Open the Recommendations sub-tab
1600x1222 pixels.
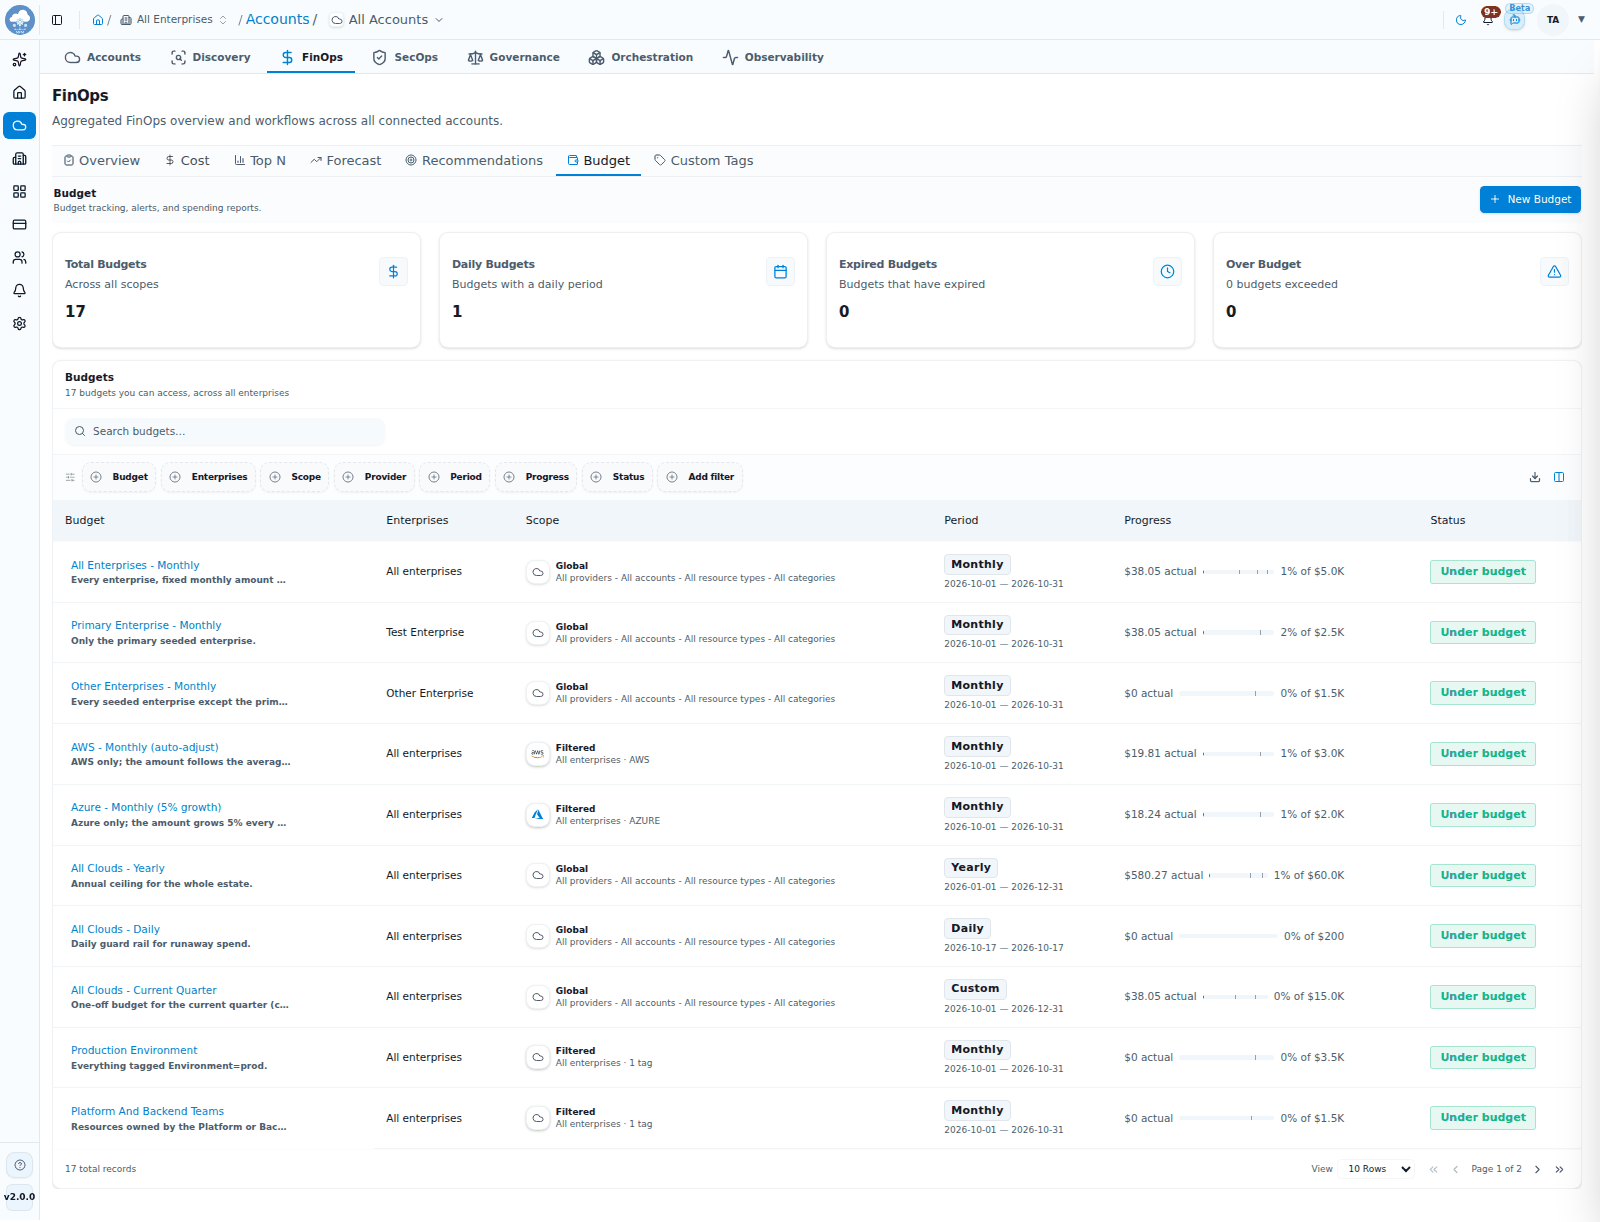(474, 161)
